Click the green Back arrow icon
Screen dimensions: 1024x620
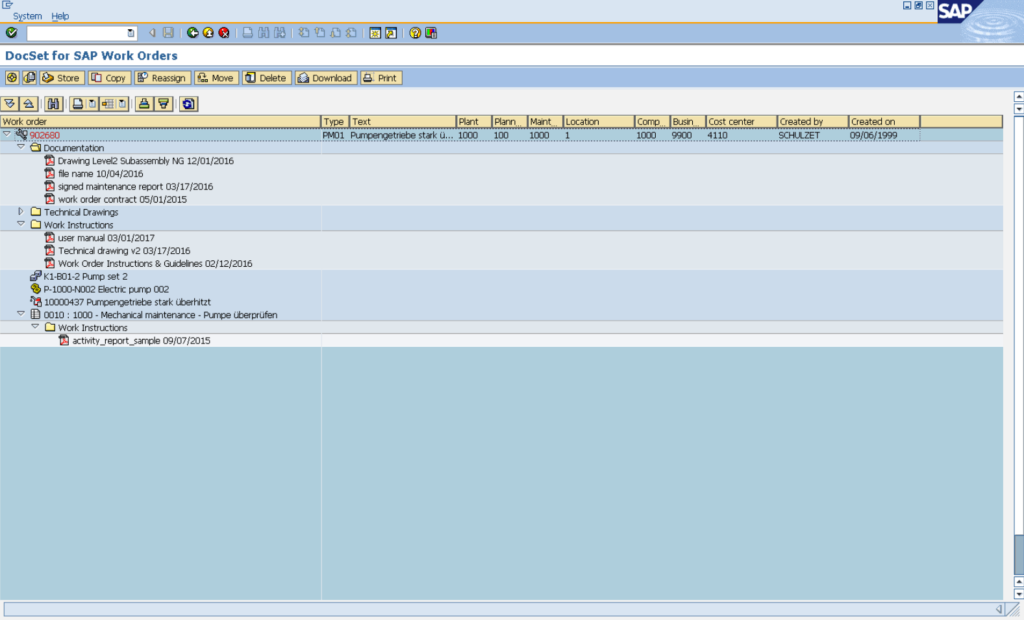[x=192, y=33]
